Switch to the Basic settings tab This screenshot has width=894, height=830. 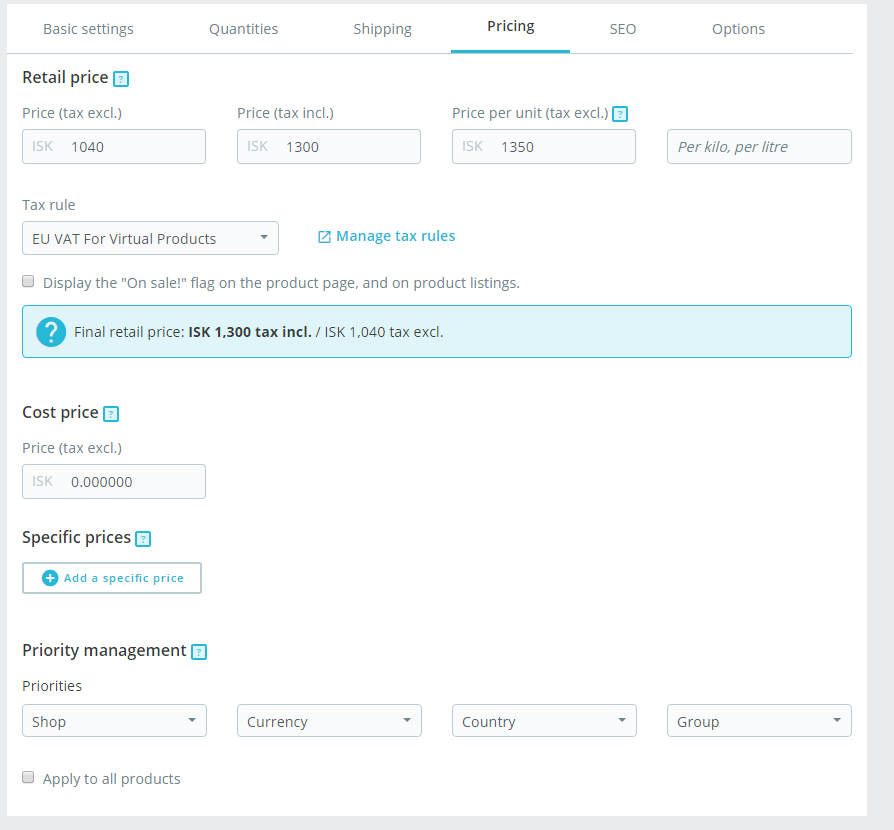(88, 29)
